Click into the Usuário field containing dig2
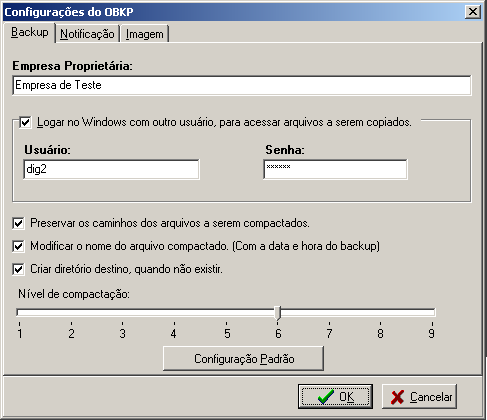Image resolution: width=487 pixels, height=420 pixels. coord(112,169)
